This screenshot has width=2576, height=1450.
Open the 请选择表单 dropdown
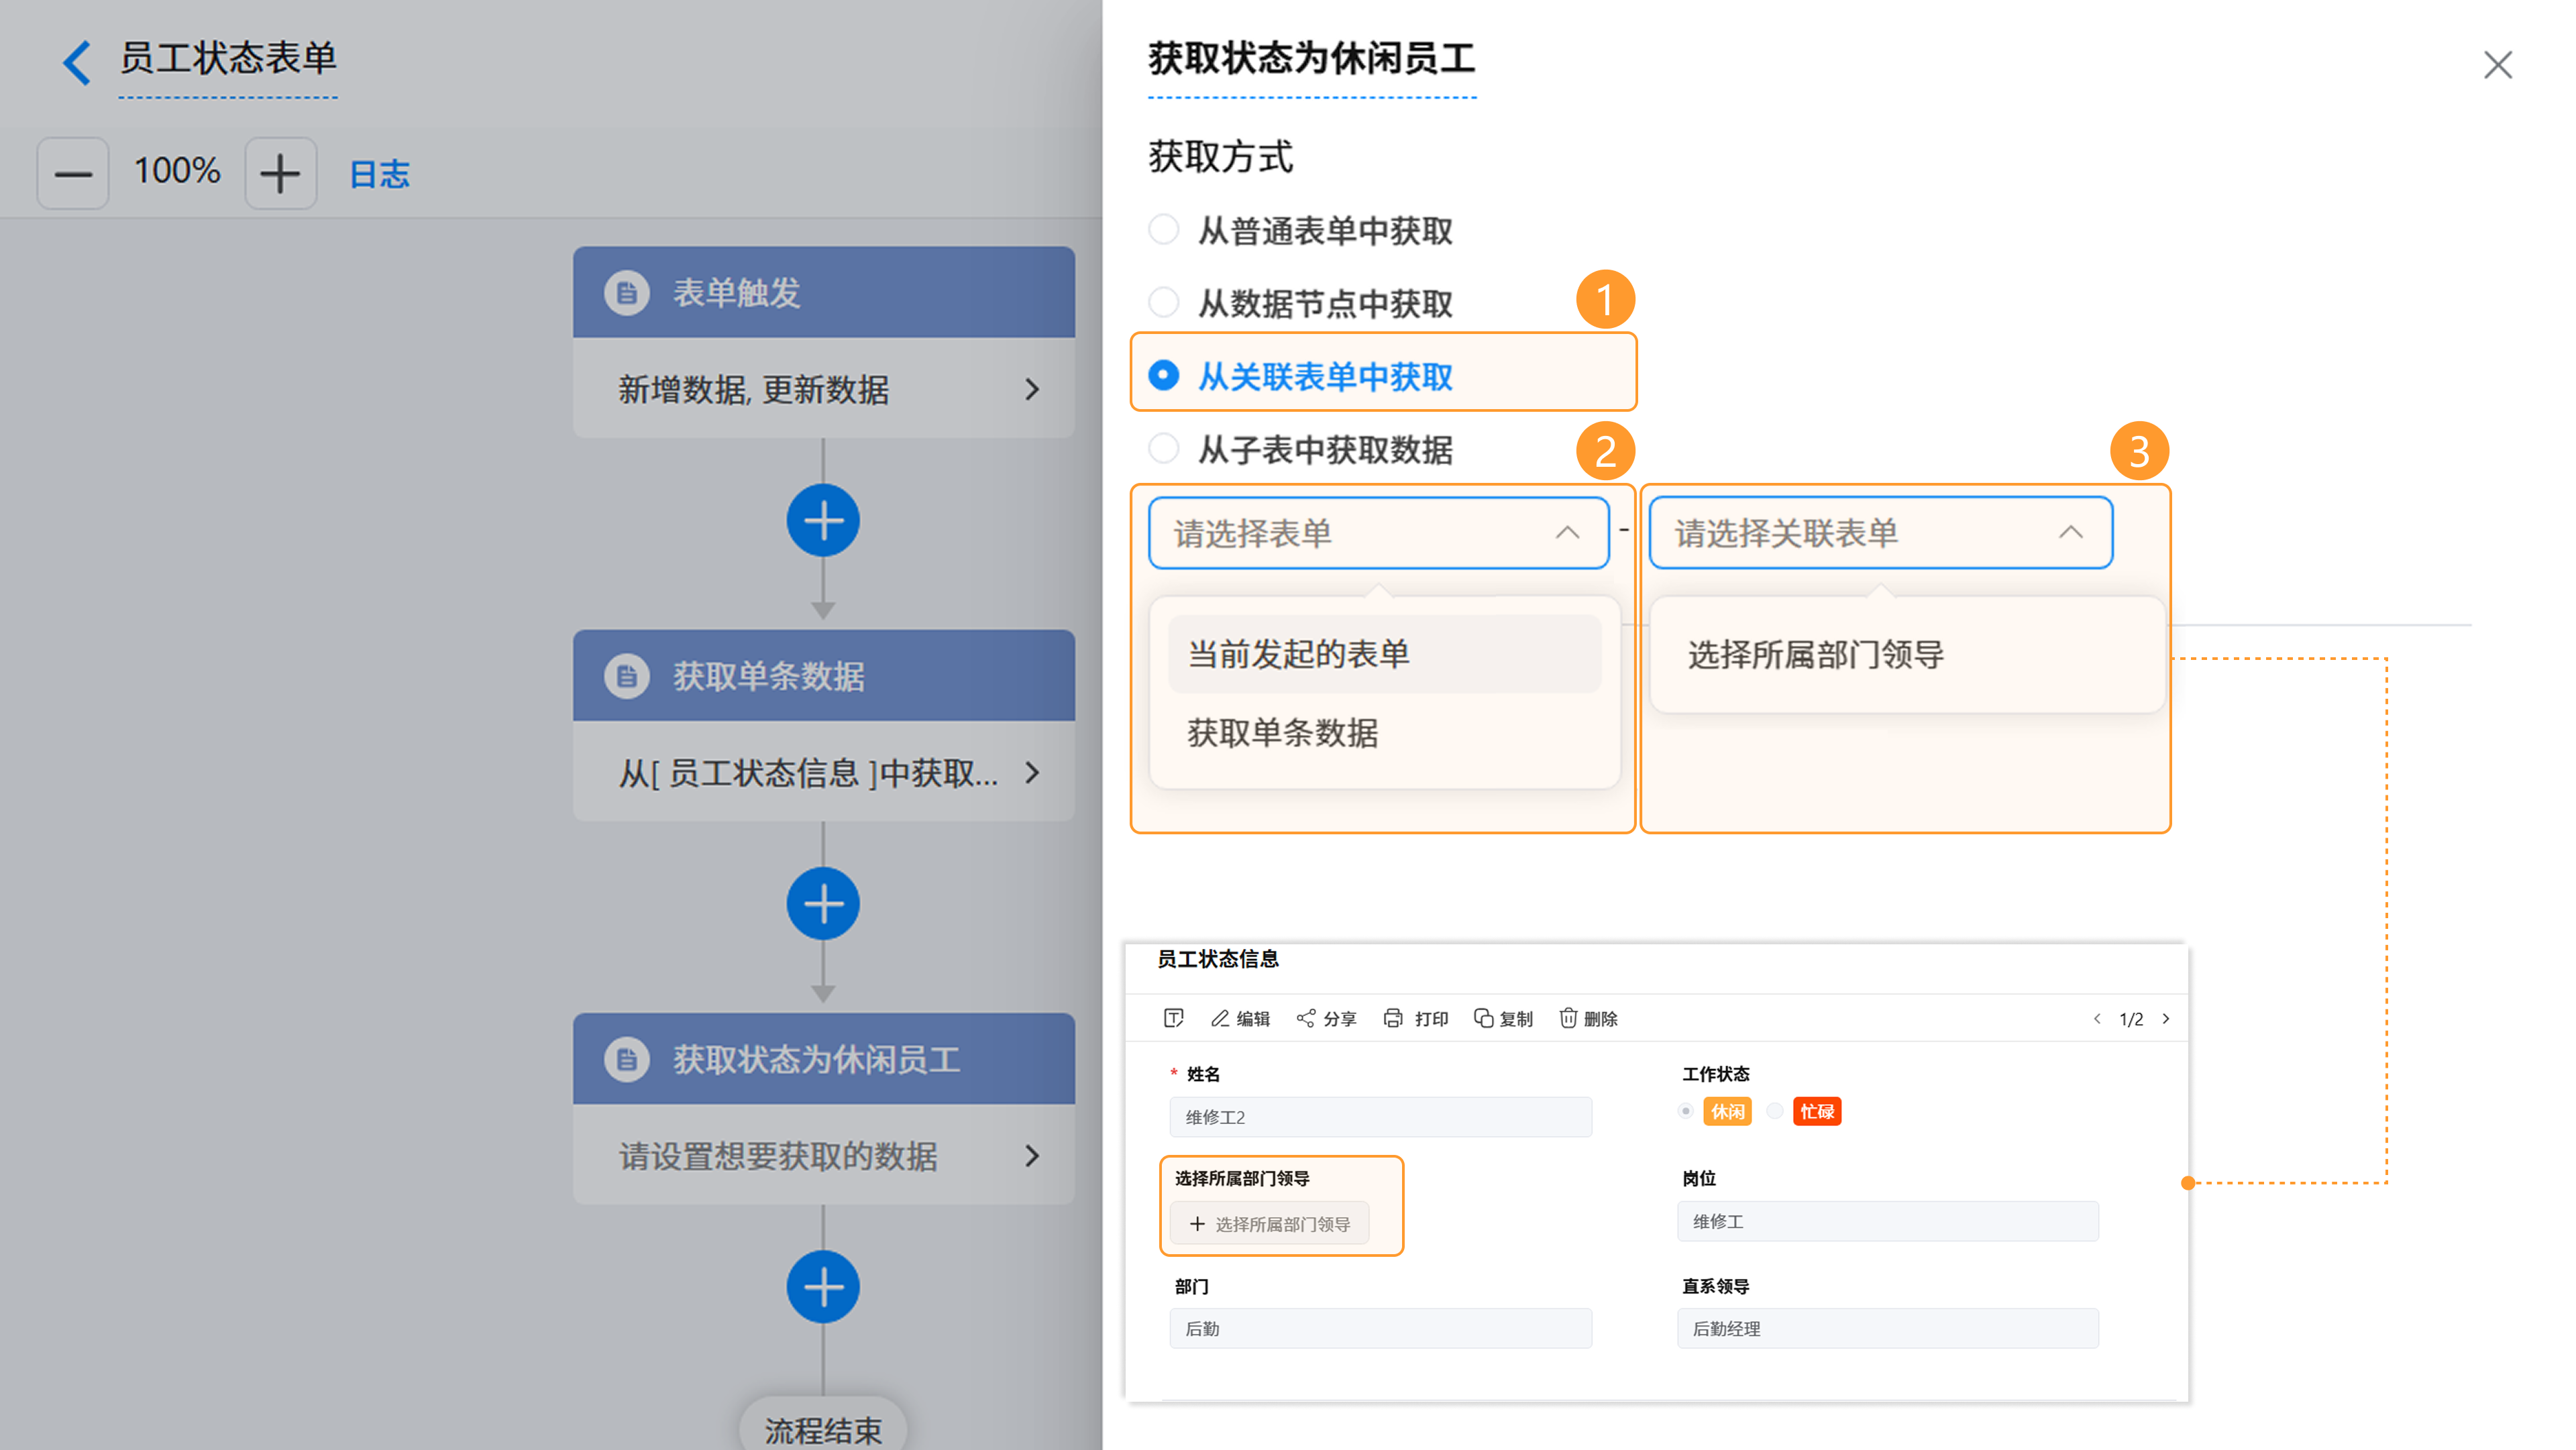tap(1378, 533)
